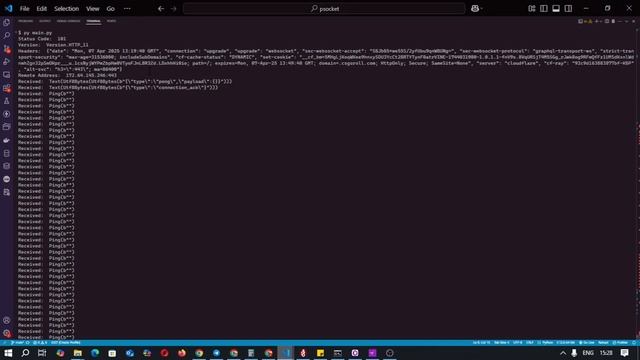Click Prettier status bar item
This screenshot has width=640, height=360.
[x=620, y=342]
